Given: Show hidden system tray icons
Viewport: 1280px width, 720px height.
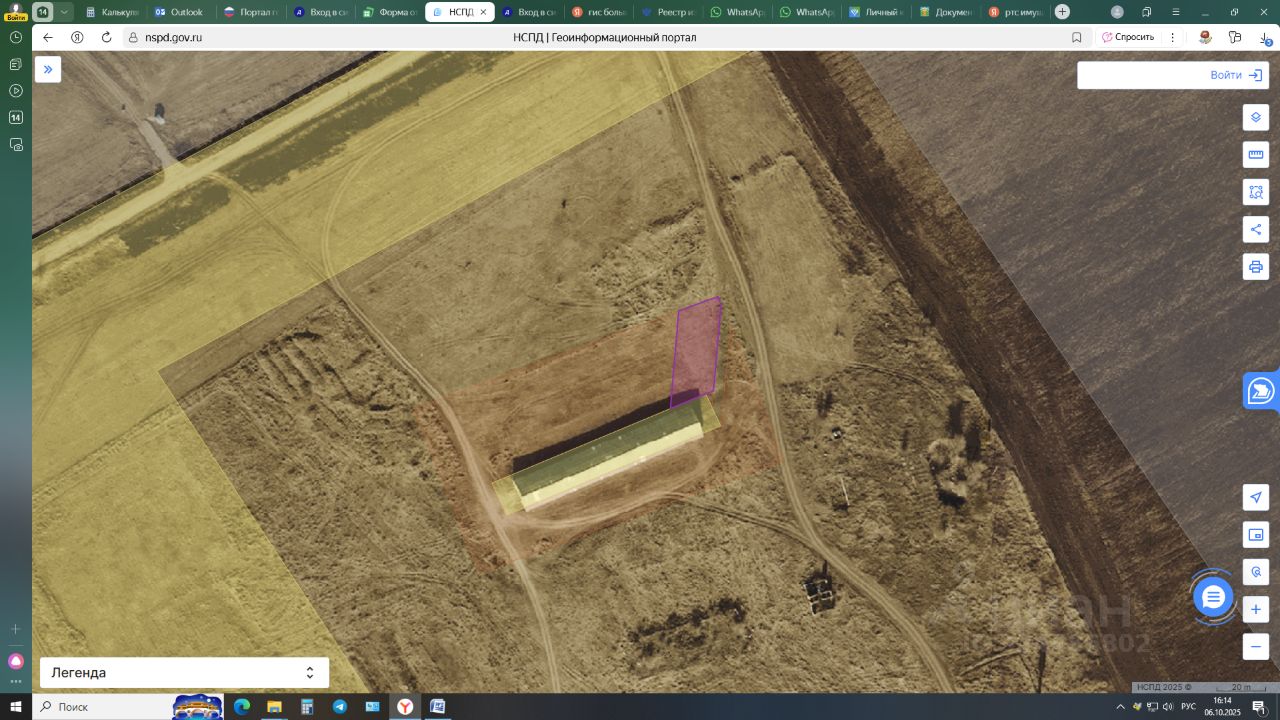Looking at the screenshot, I should click(1120, 707).
